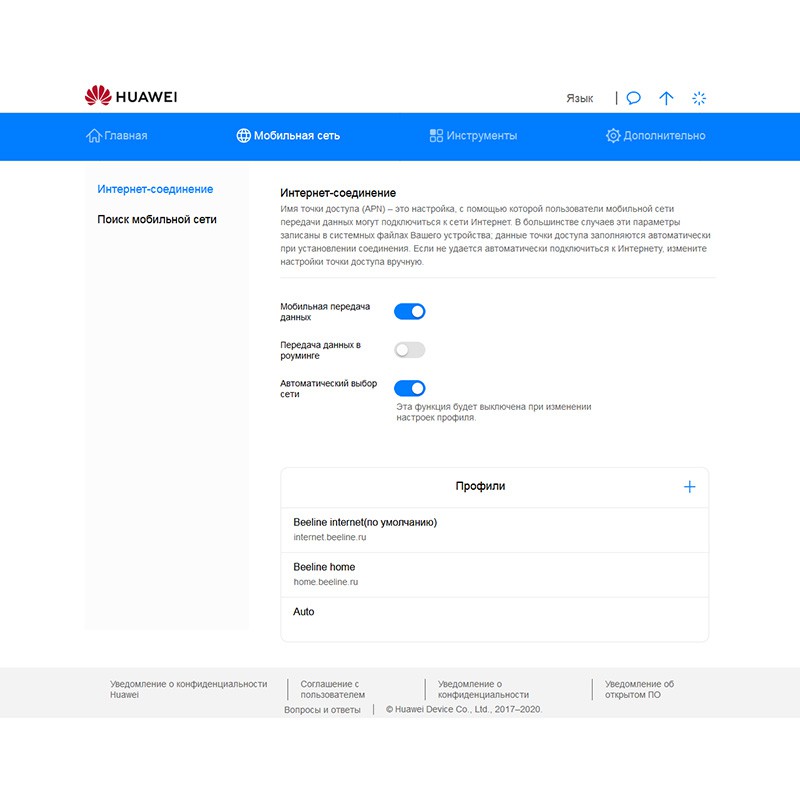Image resolution: width=800 pixels, height=800 pixels.
Task: Open the SMS messages icon
Action: 634,98
